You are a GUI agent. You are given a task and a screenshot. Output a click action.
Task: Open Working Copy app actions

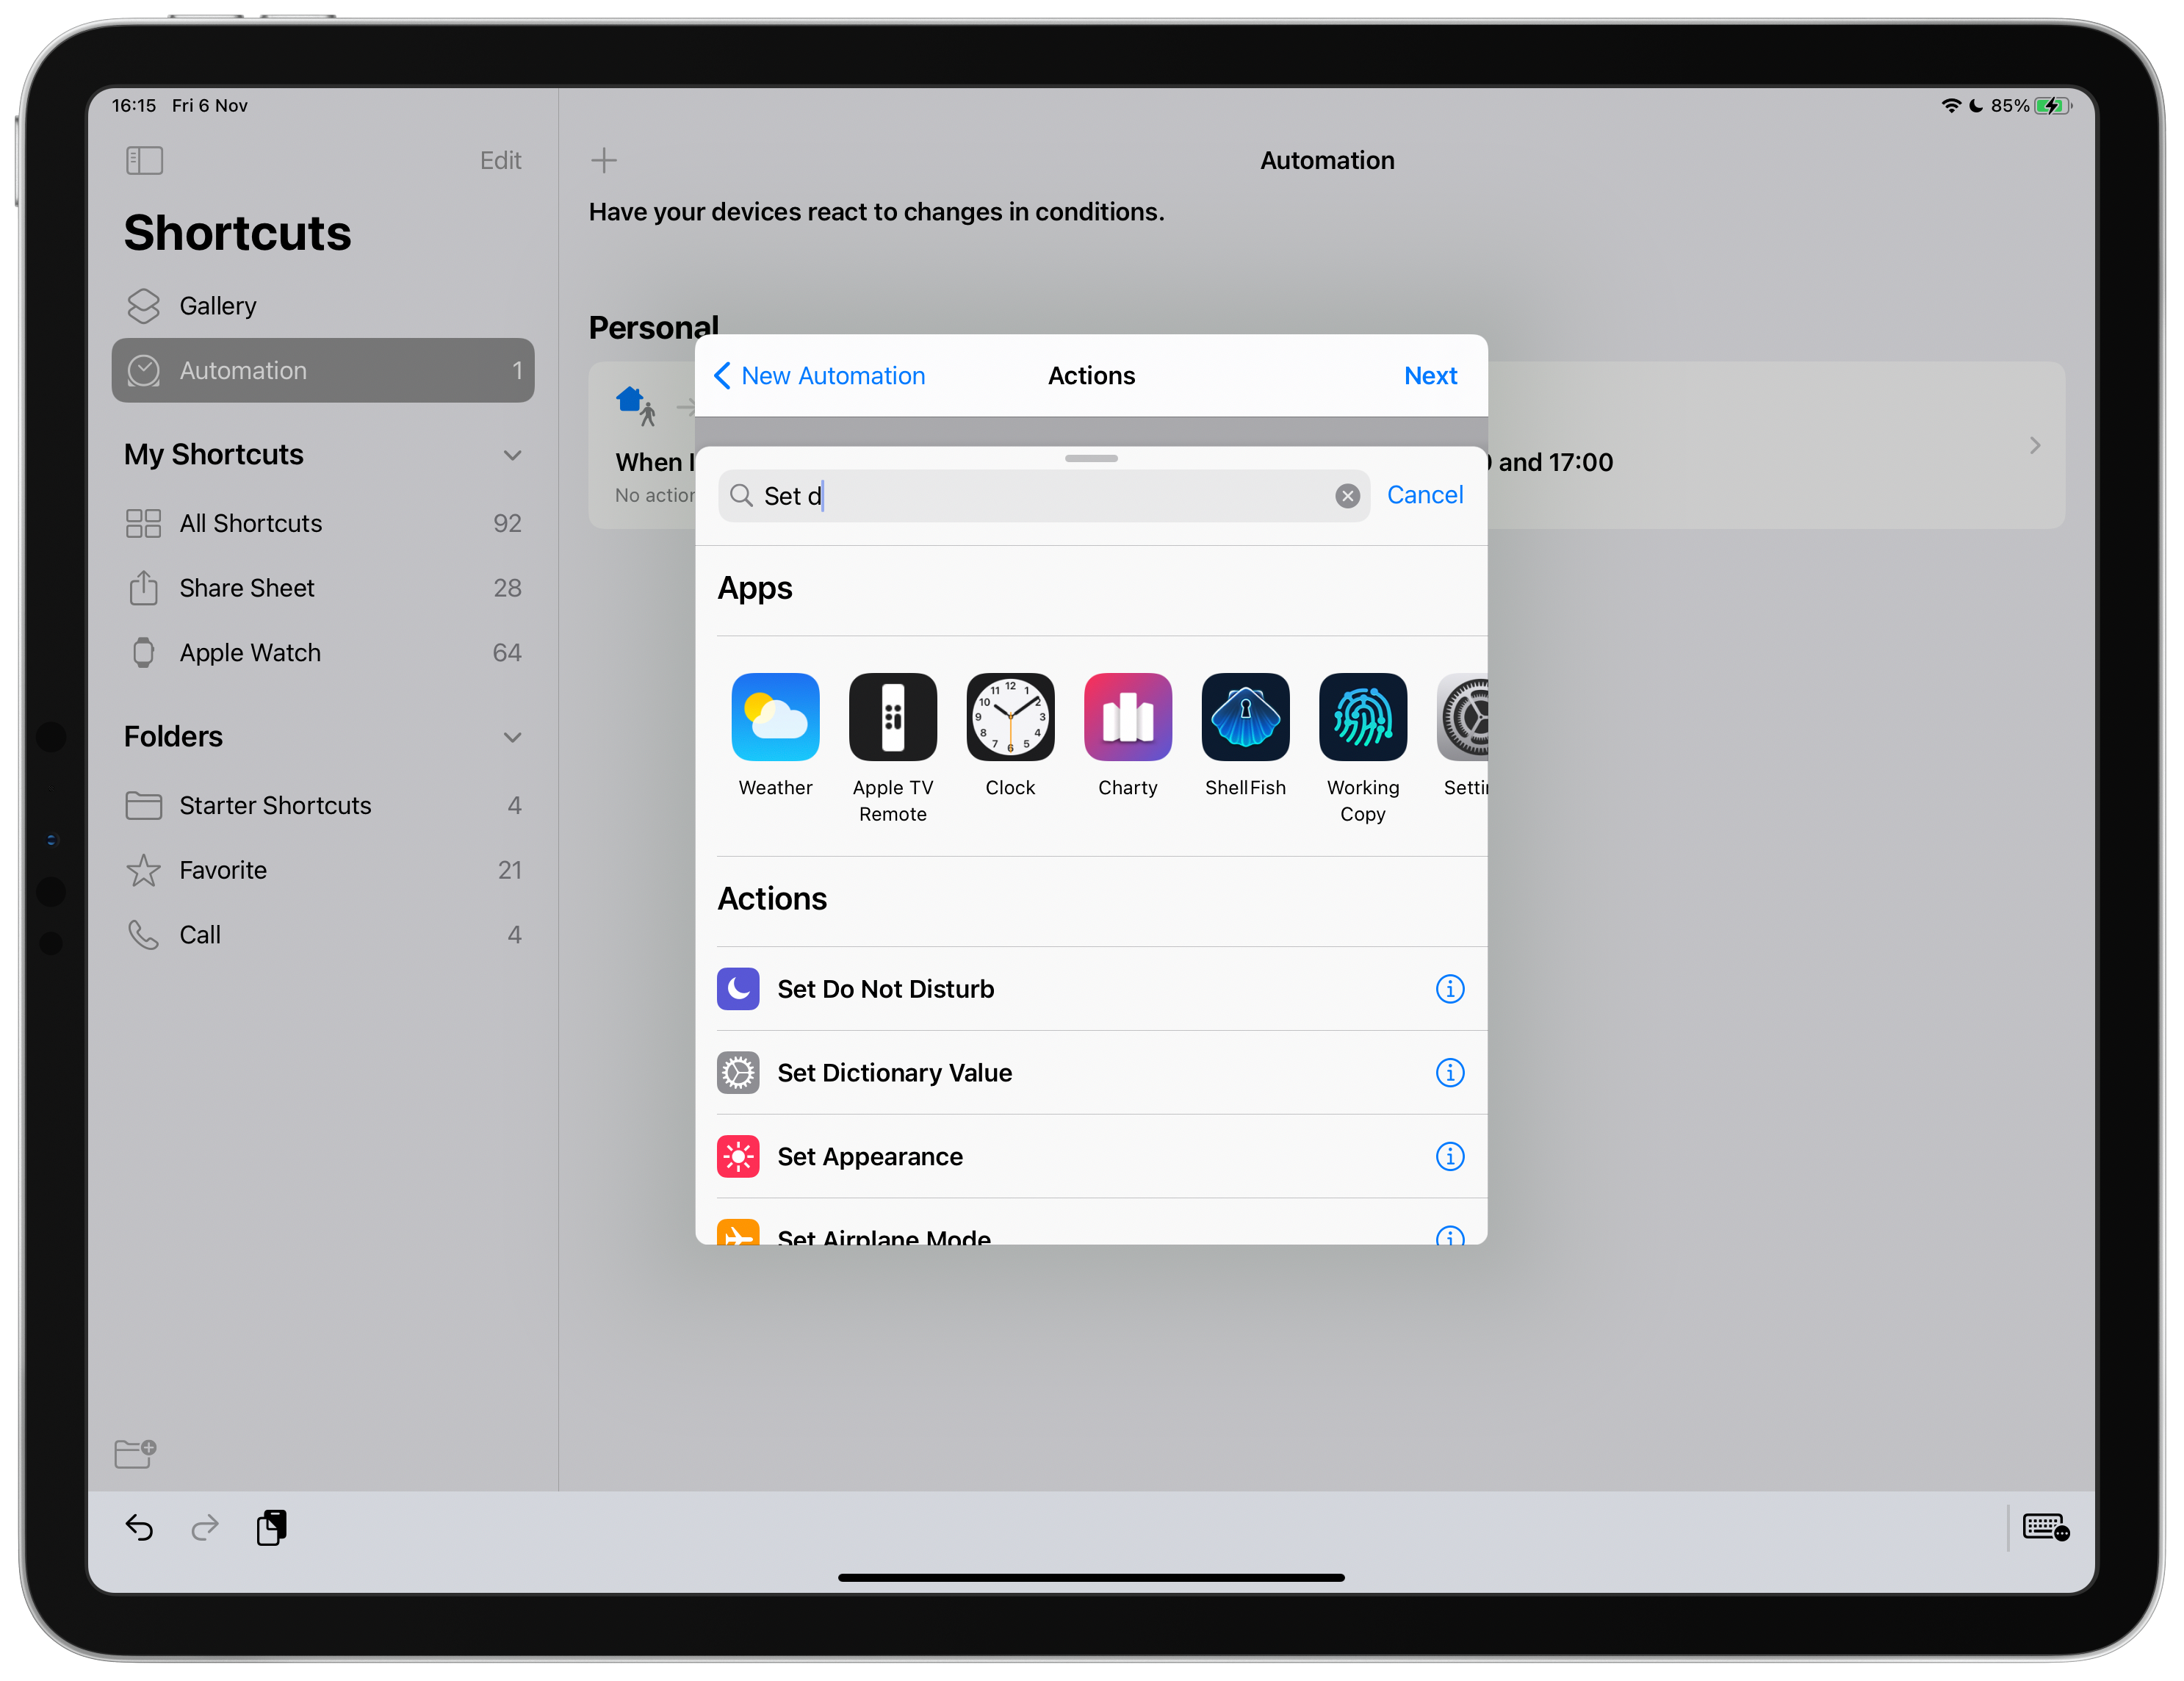click(1362, 717)
